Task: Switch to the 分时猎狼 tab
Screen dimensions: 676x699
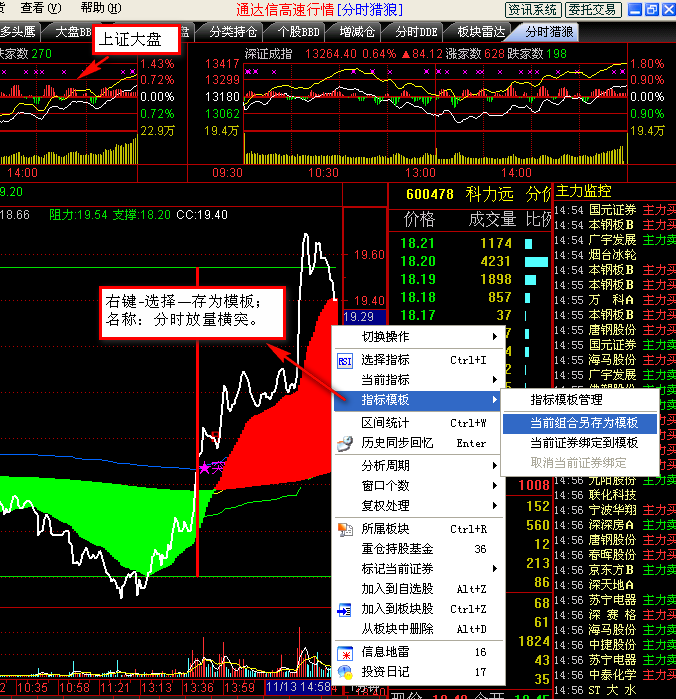Action: (x=549, y=32)
